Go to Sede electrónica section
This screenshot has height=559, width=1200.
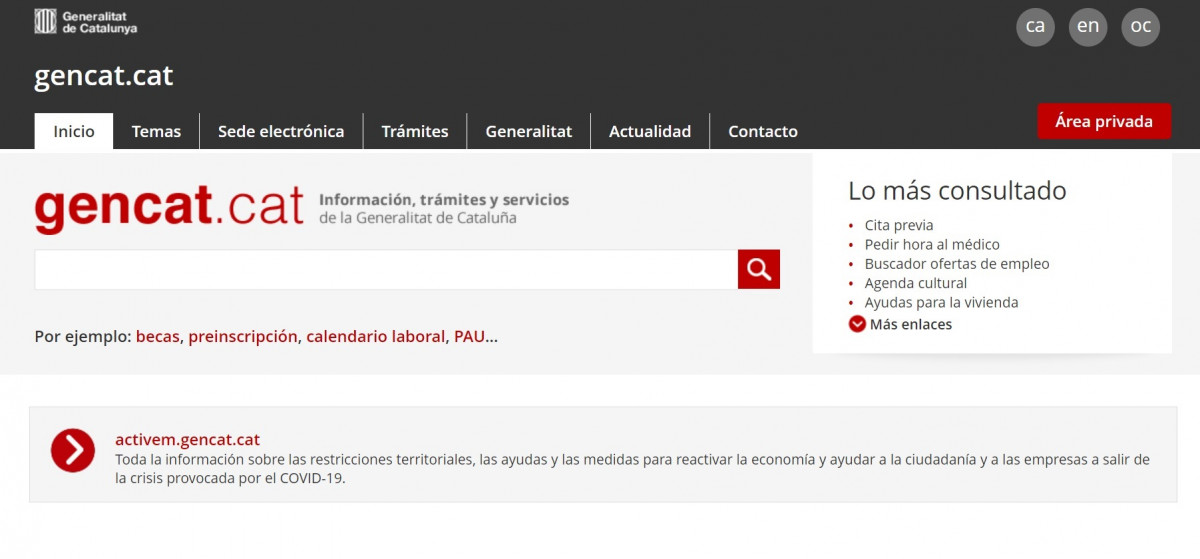pyautogui.click(x=281, y=131)
